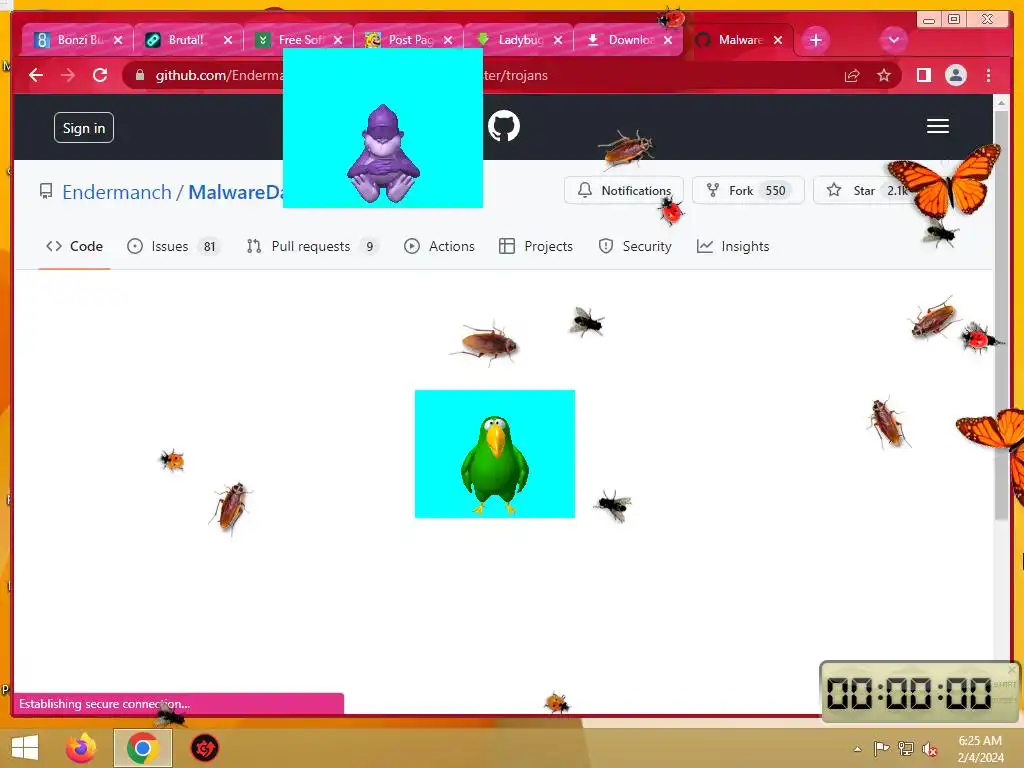Open a new tab with plus button
1024x768 pixels.
click(x=816, y=40)
